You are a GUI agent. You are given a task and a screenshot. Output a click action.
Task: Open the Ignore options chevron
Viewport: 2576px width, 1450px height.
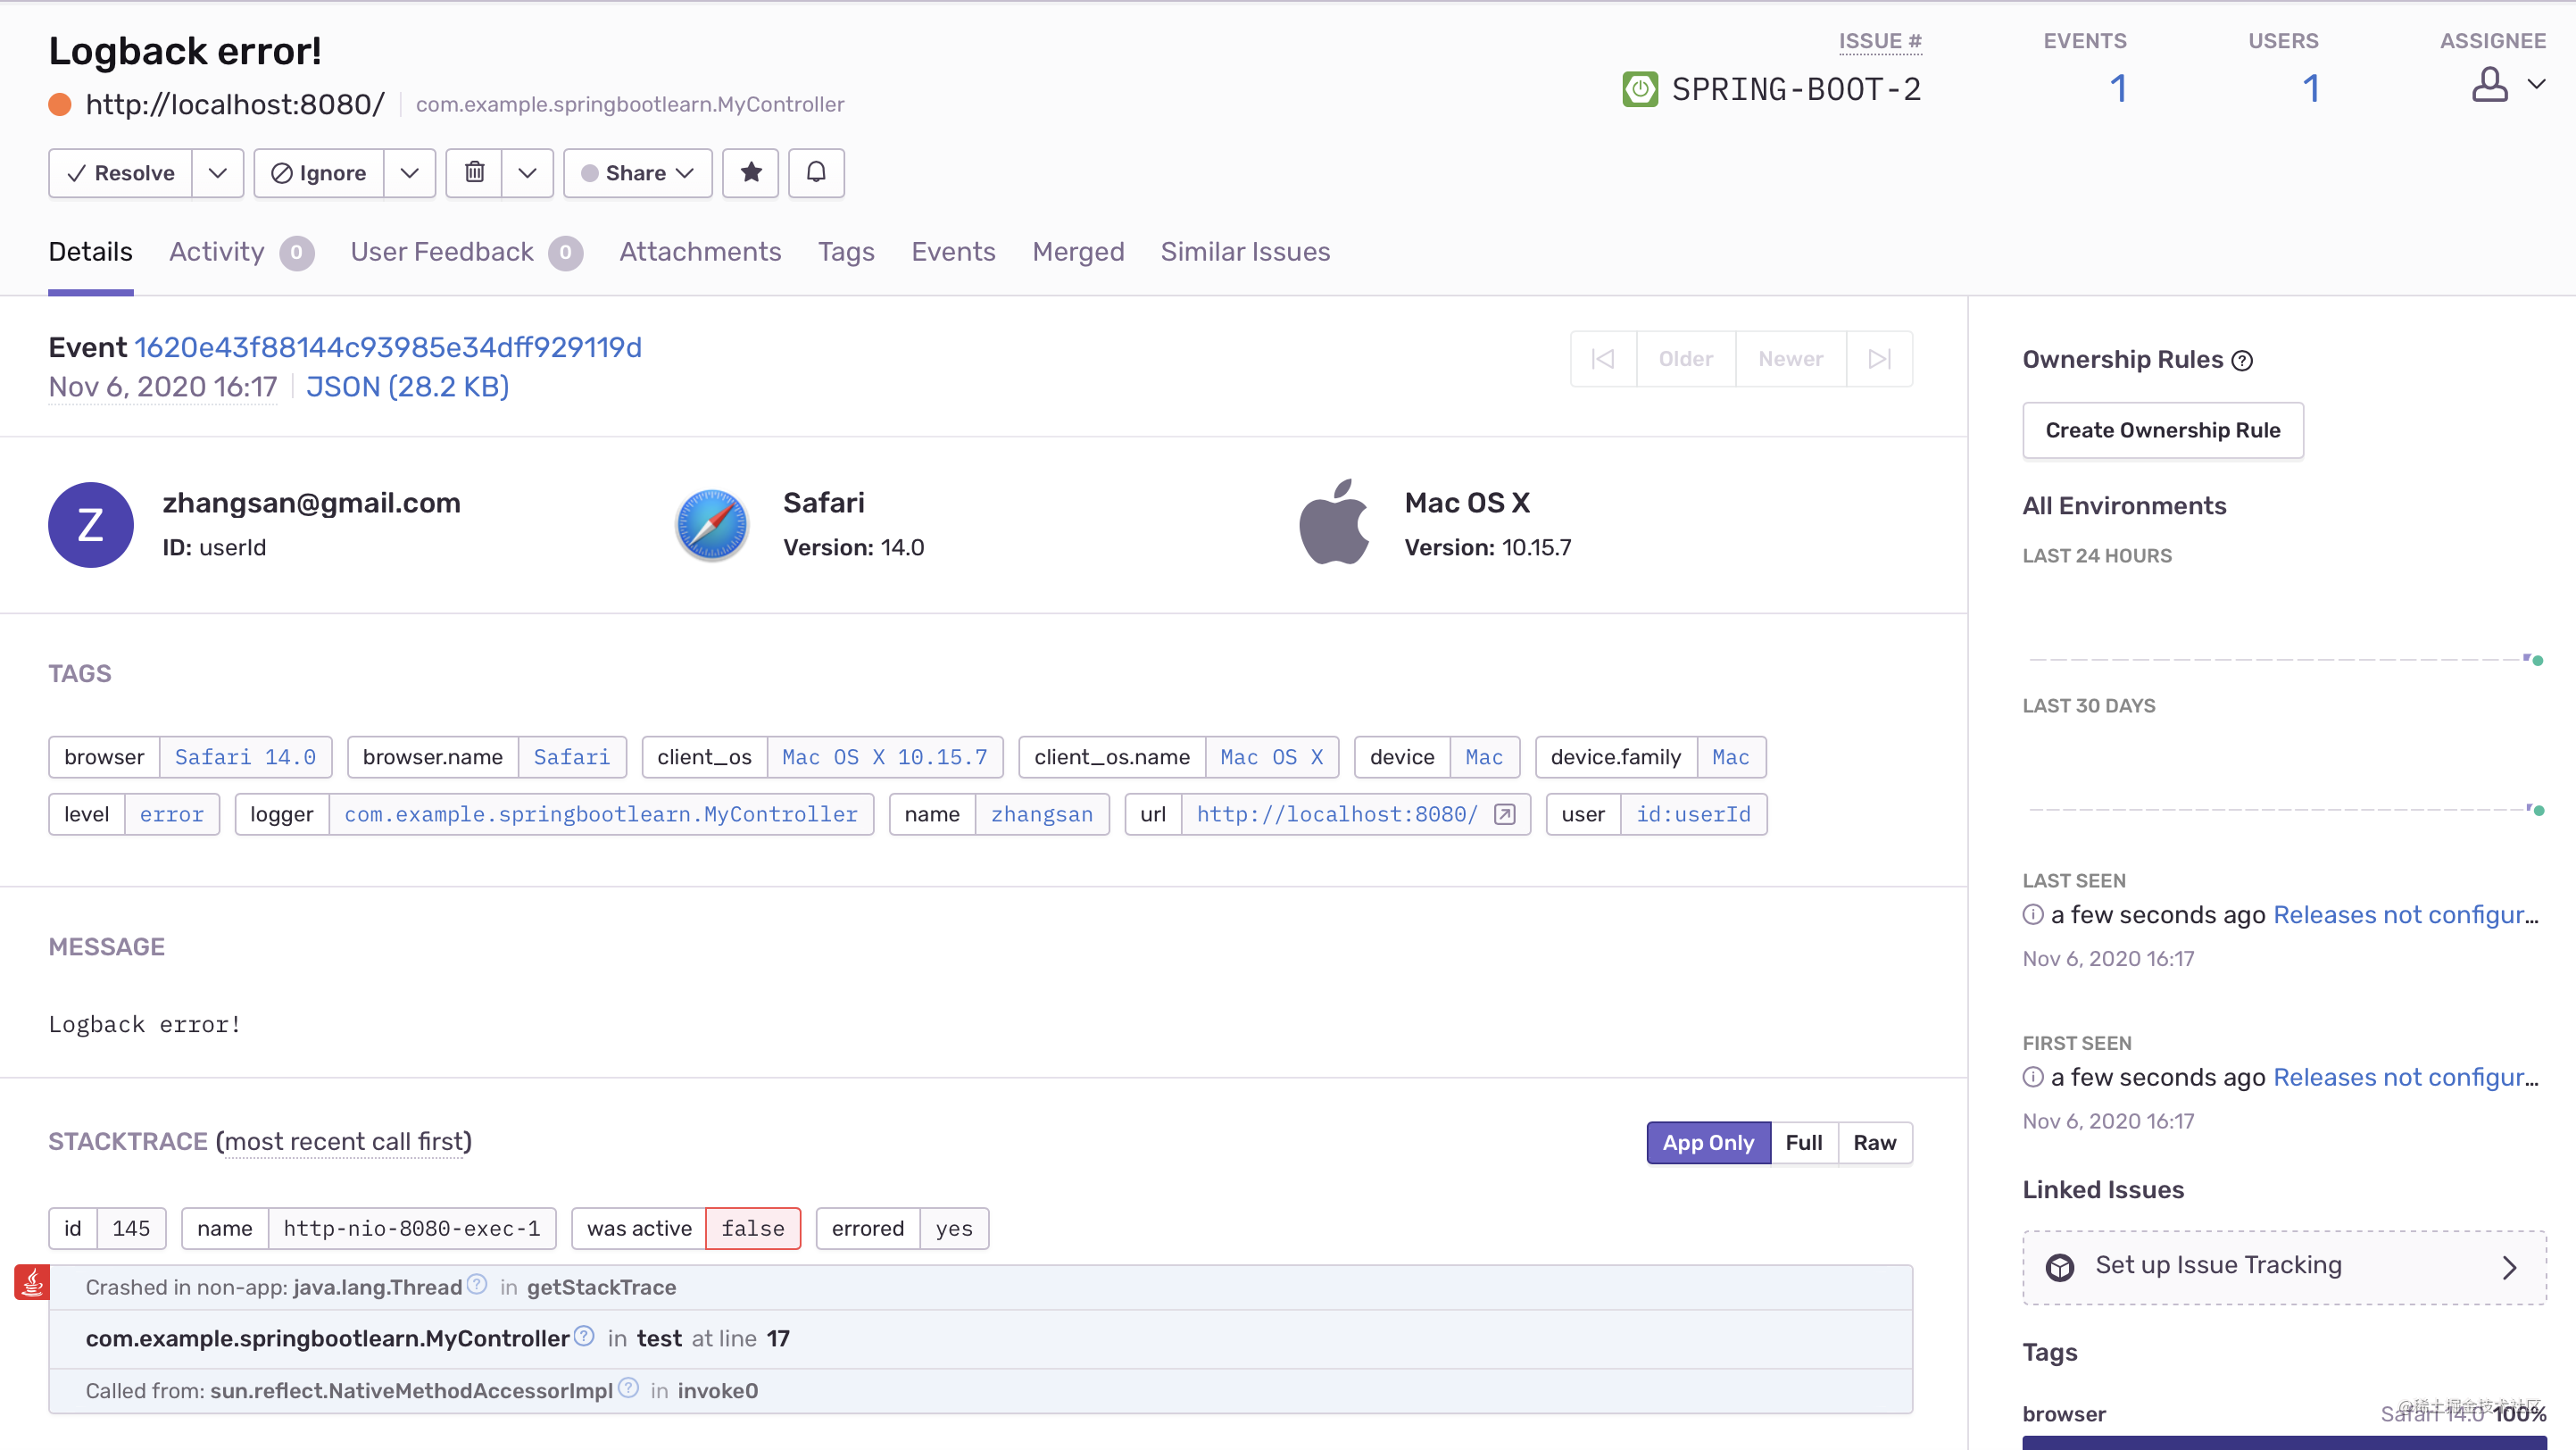(x=409, y=172)
